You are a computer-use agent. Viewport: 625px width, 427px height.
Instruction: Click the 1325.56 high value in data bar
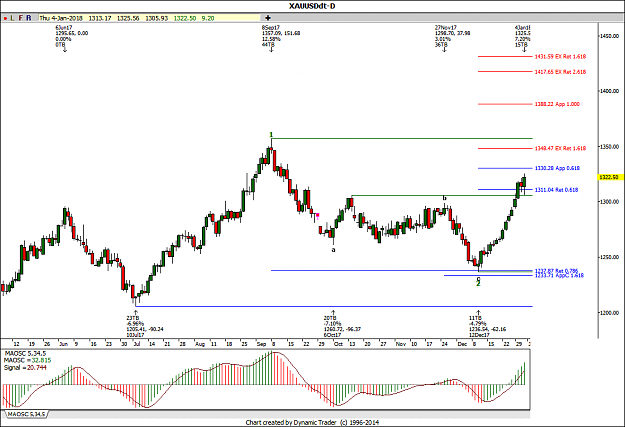(x=128, y=18)
